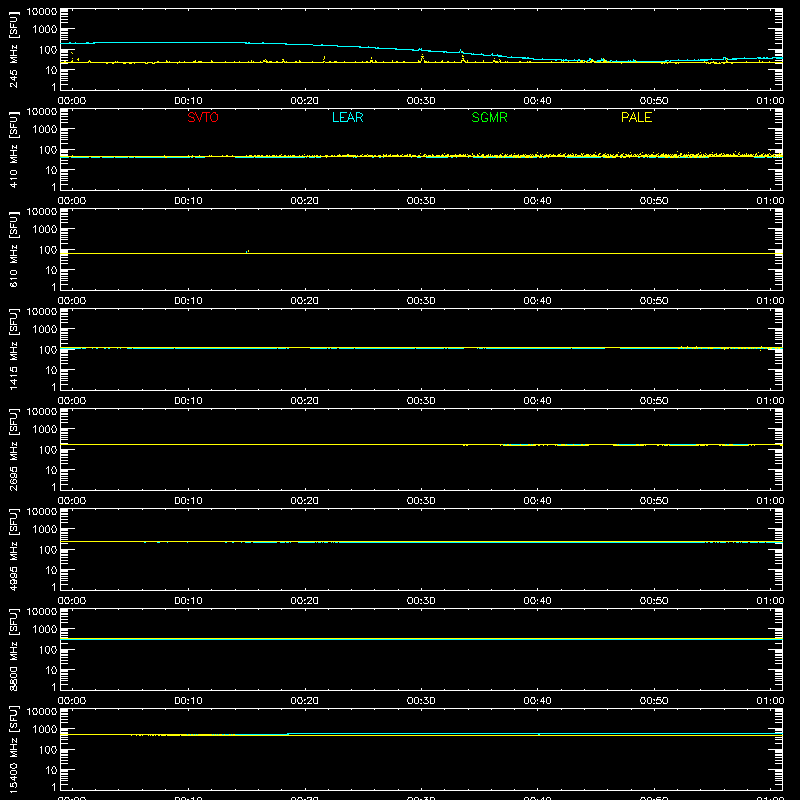Viewport: 800px width, 800px height.
Task: Click the small spike on the 610 MHz trace
Action: click(247, 252)
